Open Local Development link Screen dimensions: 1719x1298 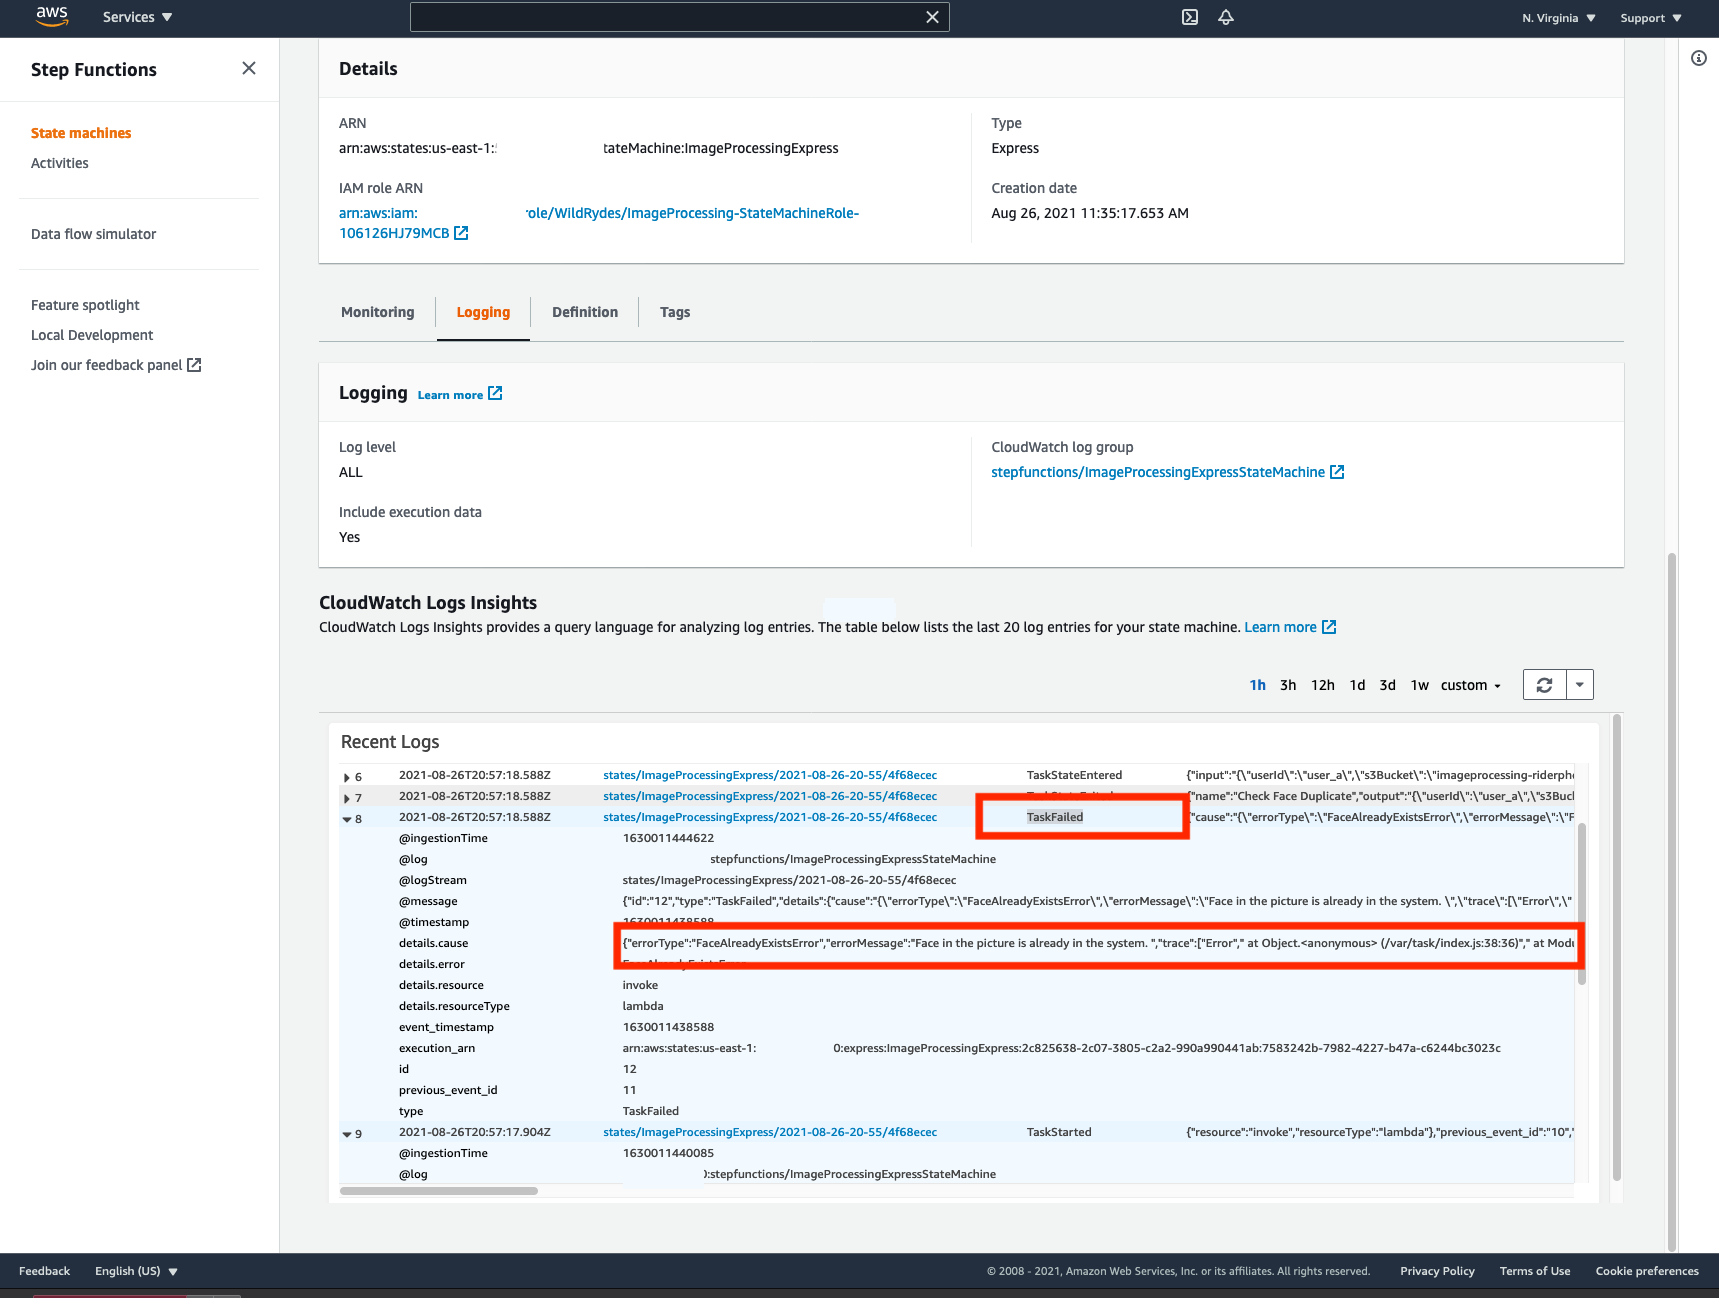click(x=92, y=335)
